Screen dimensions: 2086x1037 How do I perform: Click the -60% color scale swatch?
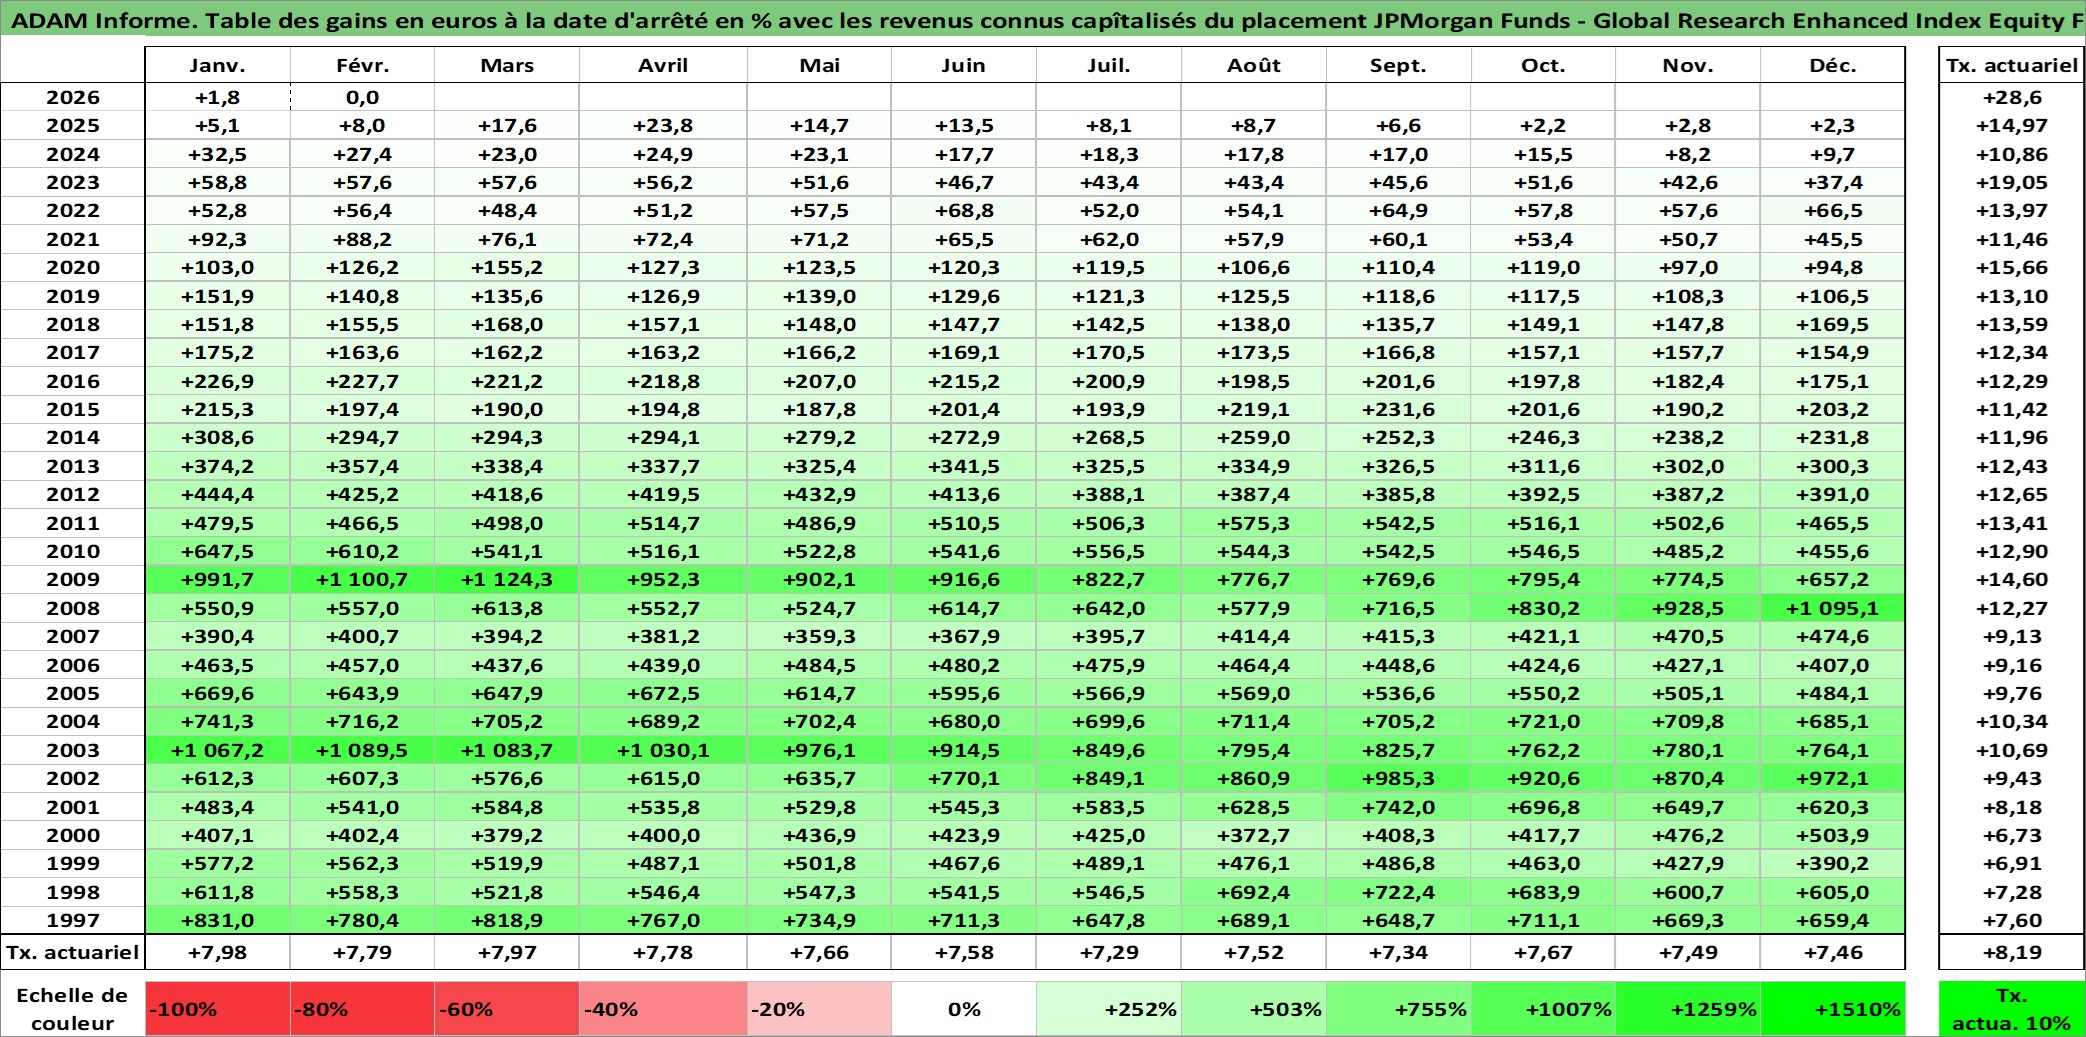tap(507, 1009)
